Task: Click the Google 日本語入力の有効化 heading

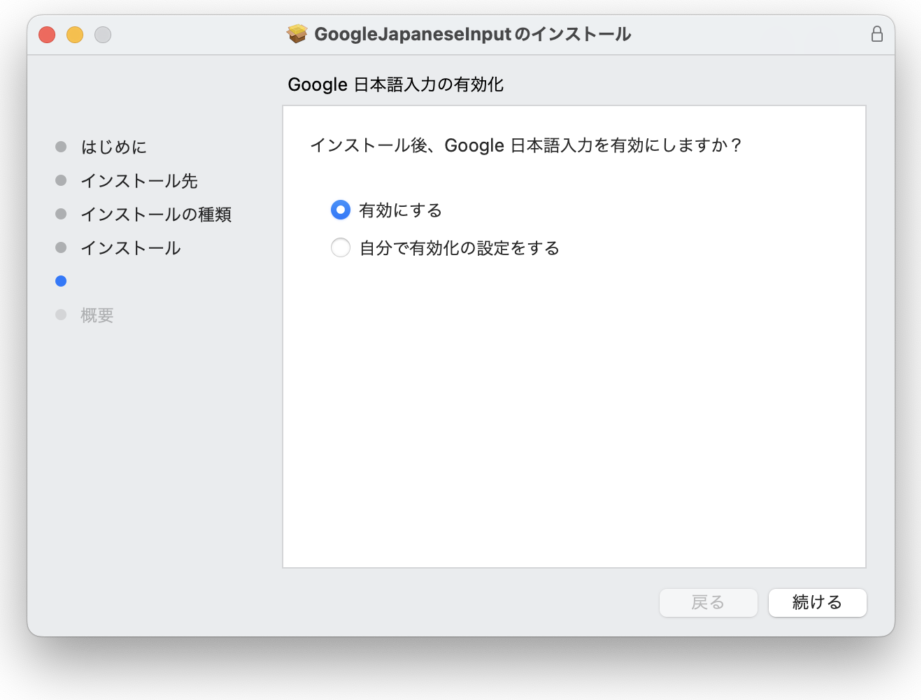Action: pyautogui.click(x=395, y=85)
